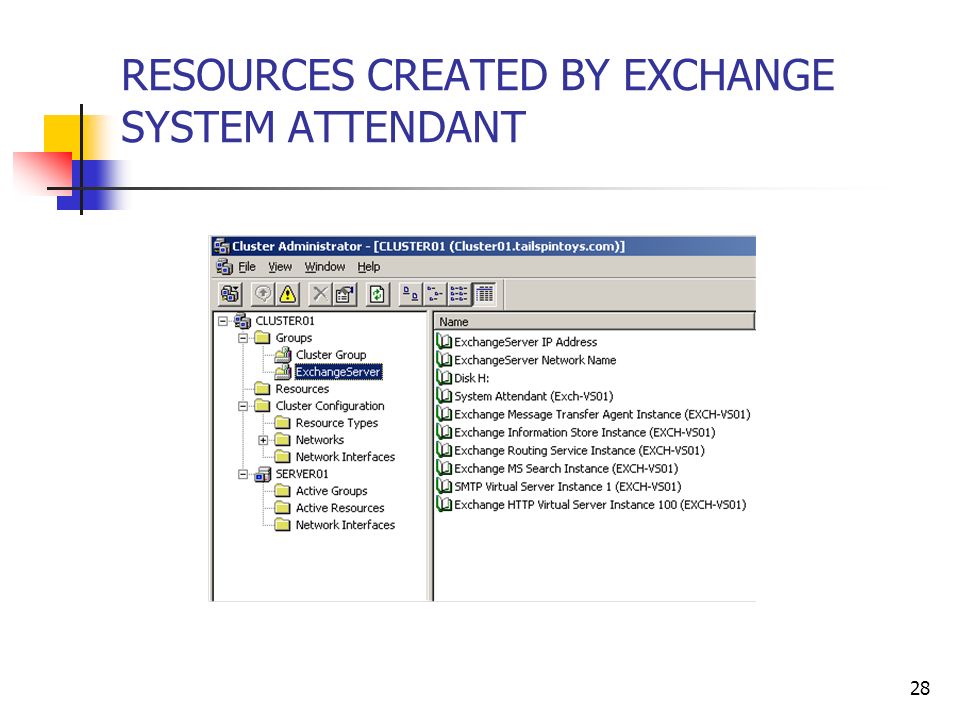Select 'ExchangeServer Network Name' text
The image size is (960, 720).
(535, 360)
